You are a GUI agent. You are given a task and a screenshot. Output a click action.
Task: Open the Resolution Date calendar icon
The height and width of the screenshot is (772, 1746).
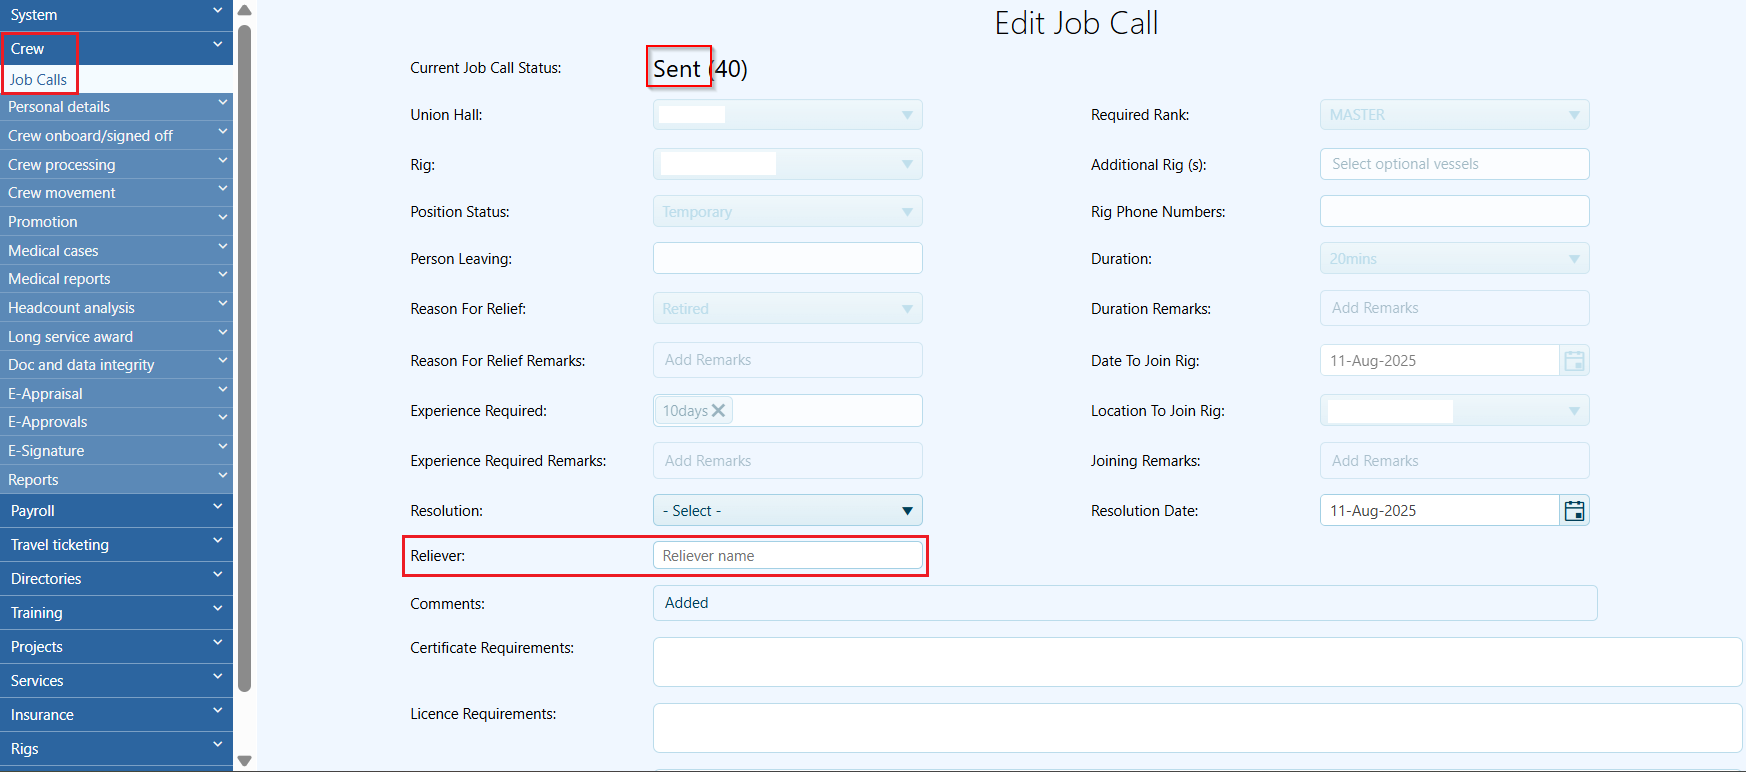pyautogui.click(x=1574, y=511)
